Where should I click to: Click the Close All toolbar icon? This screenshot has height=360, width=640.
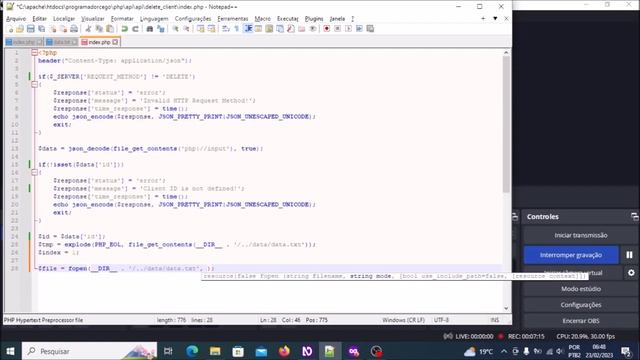(63, 29)
